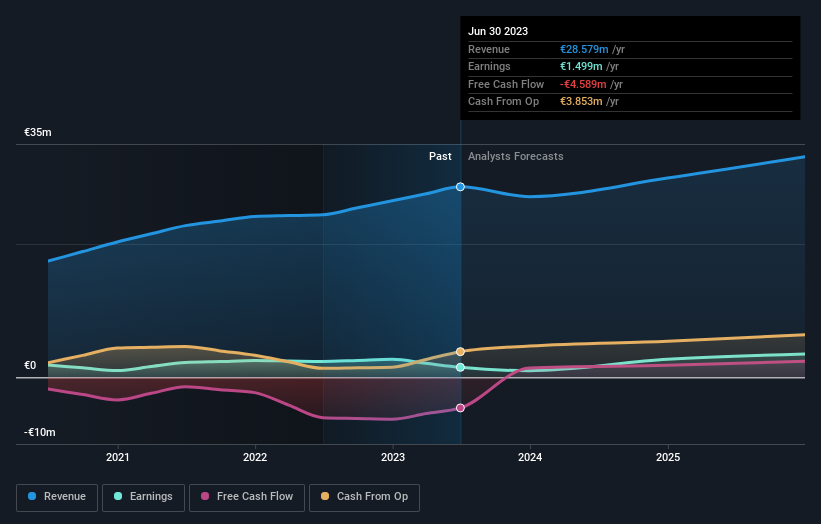The width and height of the screenshot is (821, 524).
Task: Click the 2021 x-axis label
Action: [118, 457]
